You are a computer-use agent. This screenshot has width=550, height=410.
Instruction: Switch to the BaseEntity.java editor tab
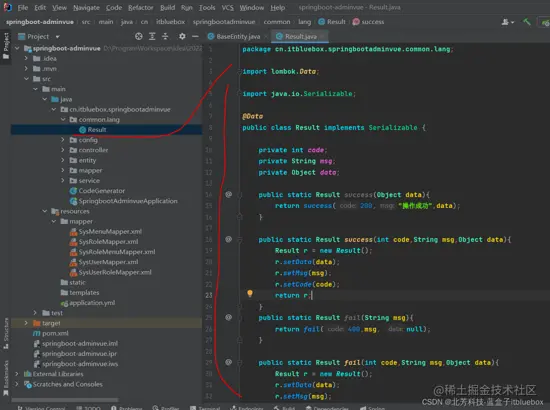[238, 36]
